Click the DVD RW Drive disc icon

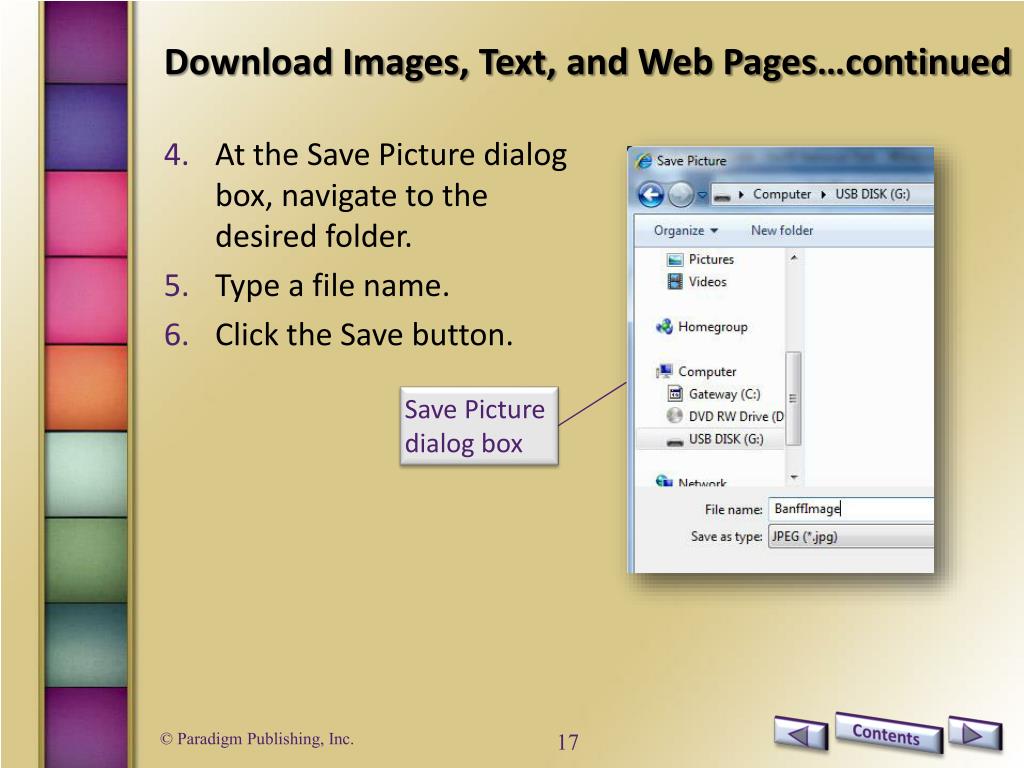coord(675,416)
